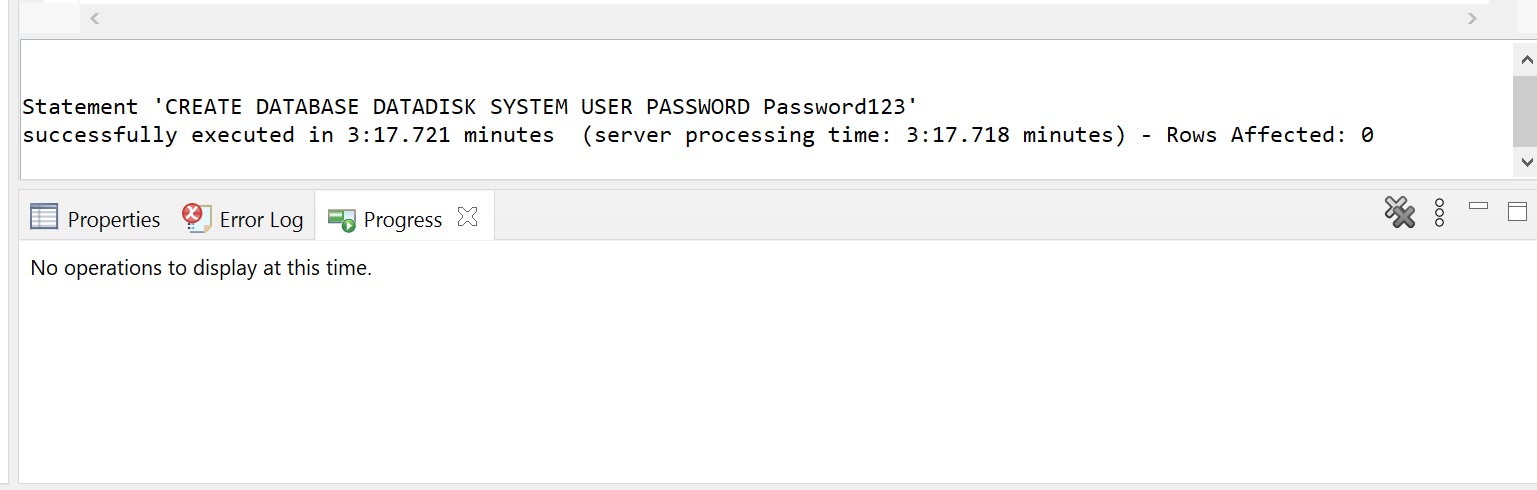The height and width of the screenshot is (490, 1537).
Task: Click the Error Log red X icon
Action: [x=196, y=218]
